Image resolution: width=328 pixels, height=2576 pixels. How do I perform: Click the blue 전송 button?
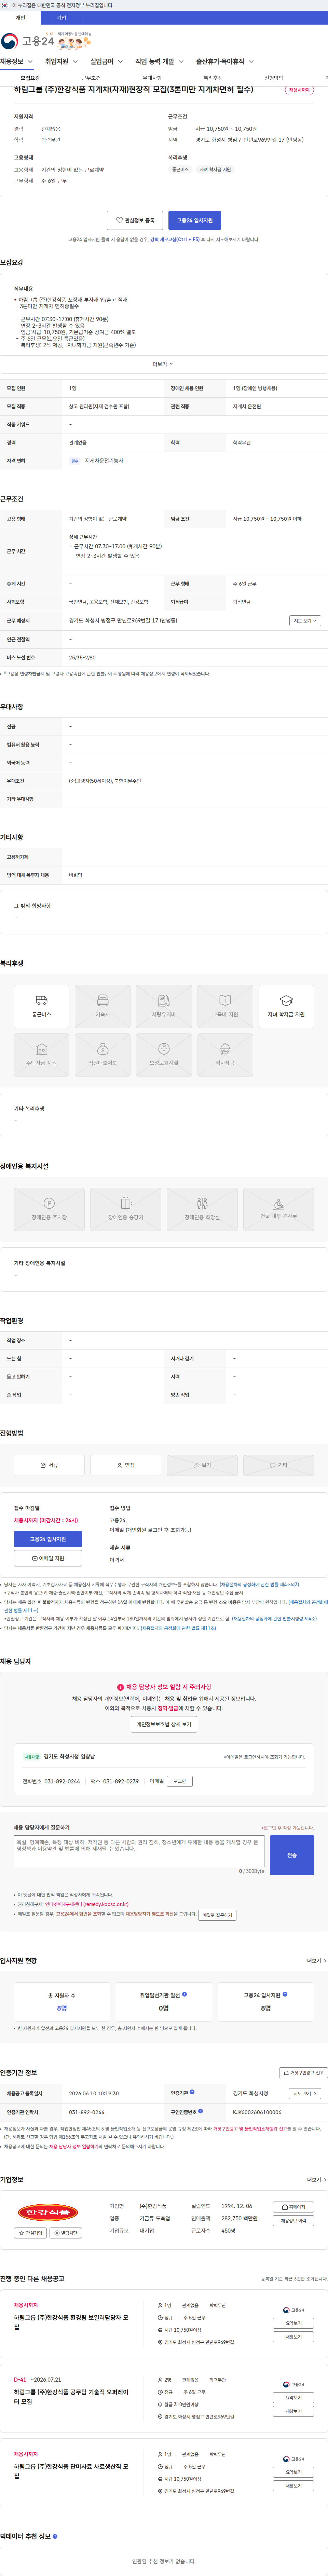pyautogui.click(x=292, y=1855)
